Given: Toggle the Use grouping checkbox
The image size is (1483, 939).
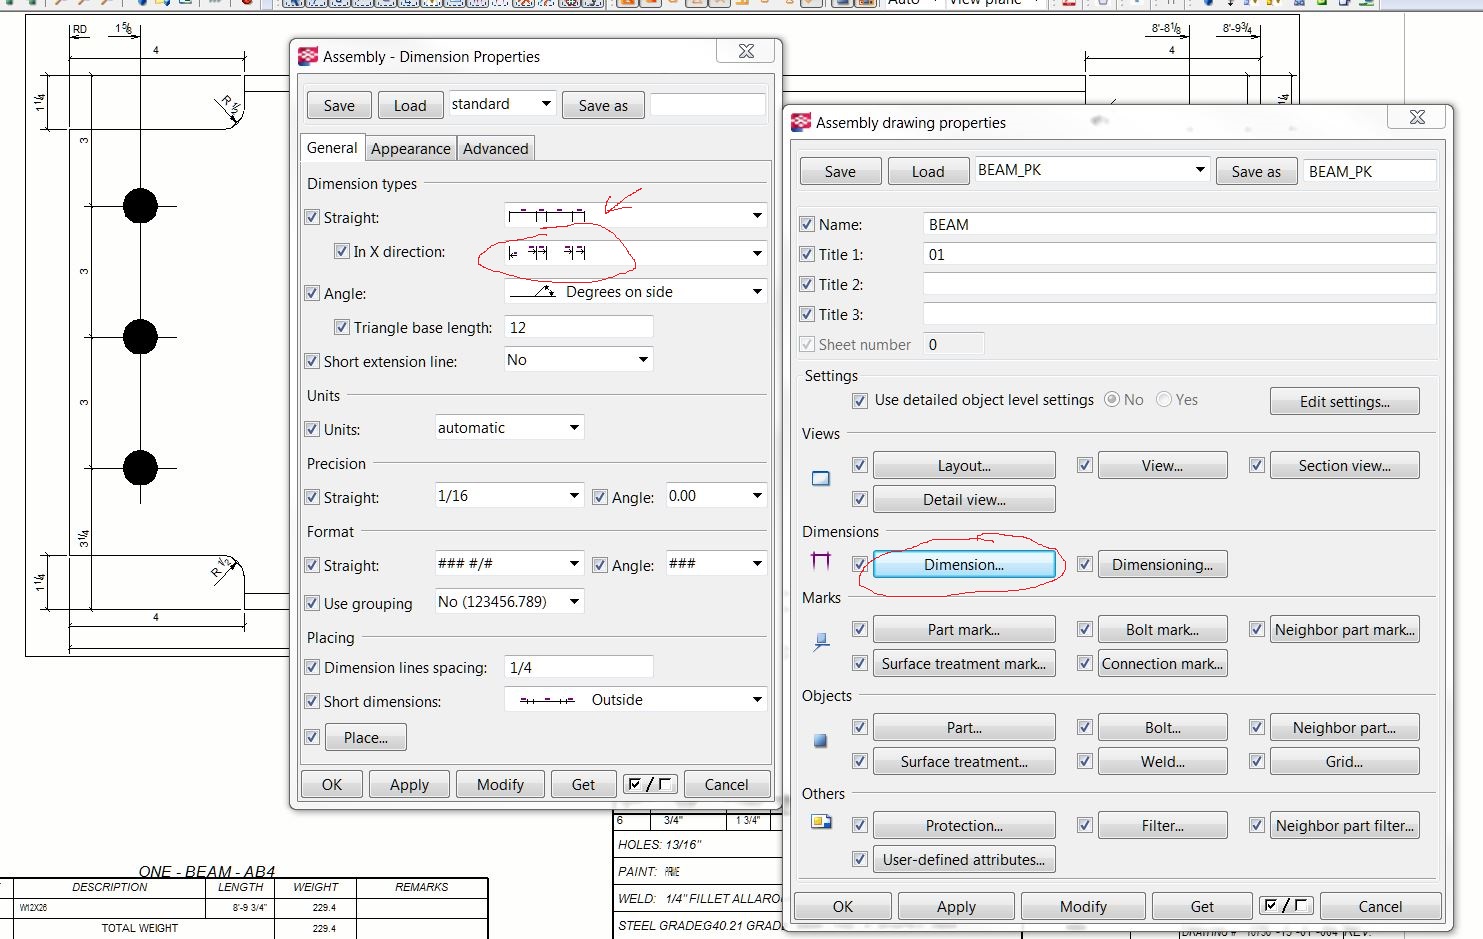Looking at the screenshot, I should point(312,604).
